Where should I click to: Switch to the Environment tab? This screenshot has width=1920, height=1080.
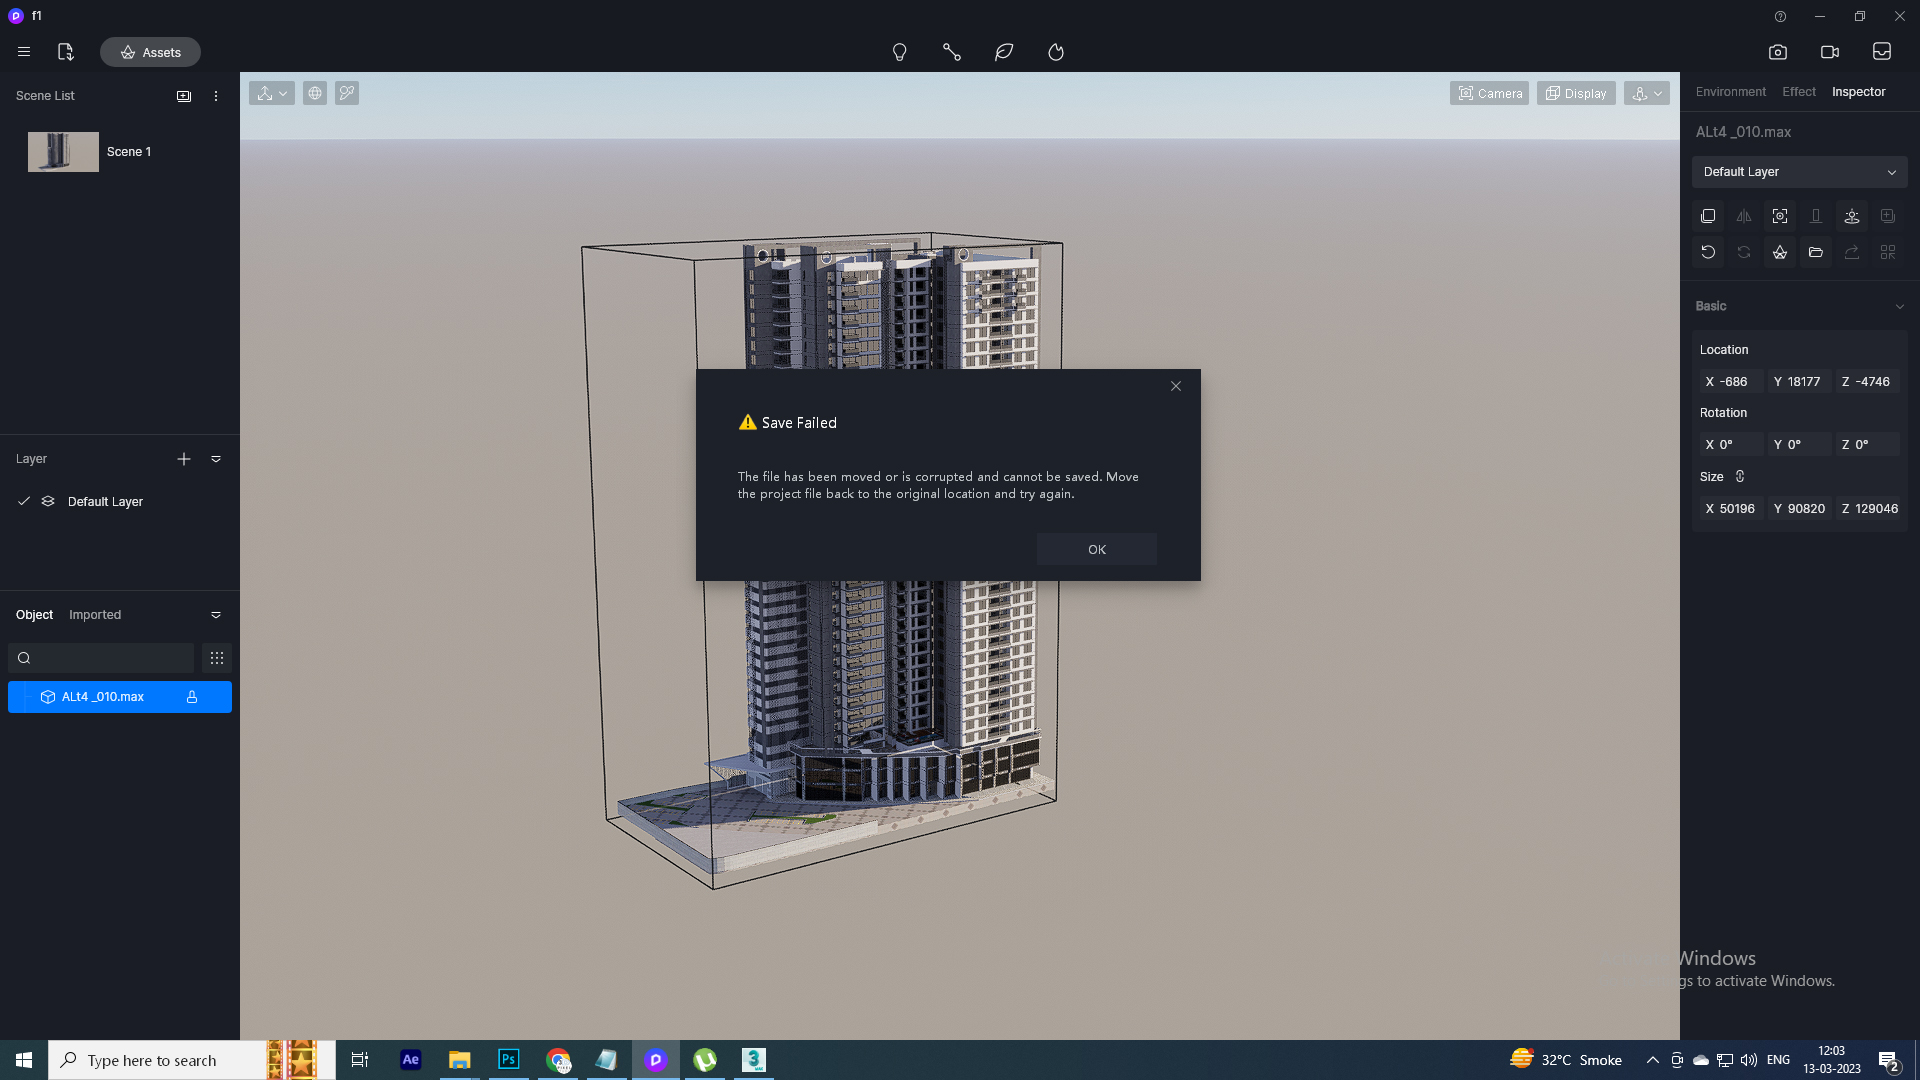point(1730,92)
